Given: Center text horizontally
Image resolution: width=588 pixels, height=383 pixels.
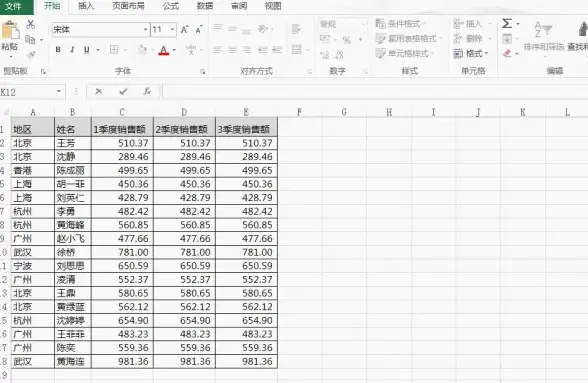Looking at the screenshot, I should tap(232, 50).
